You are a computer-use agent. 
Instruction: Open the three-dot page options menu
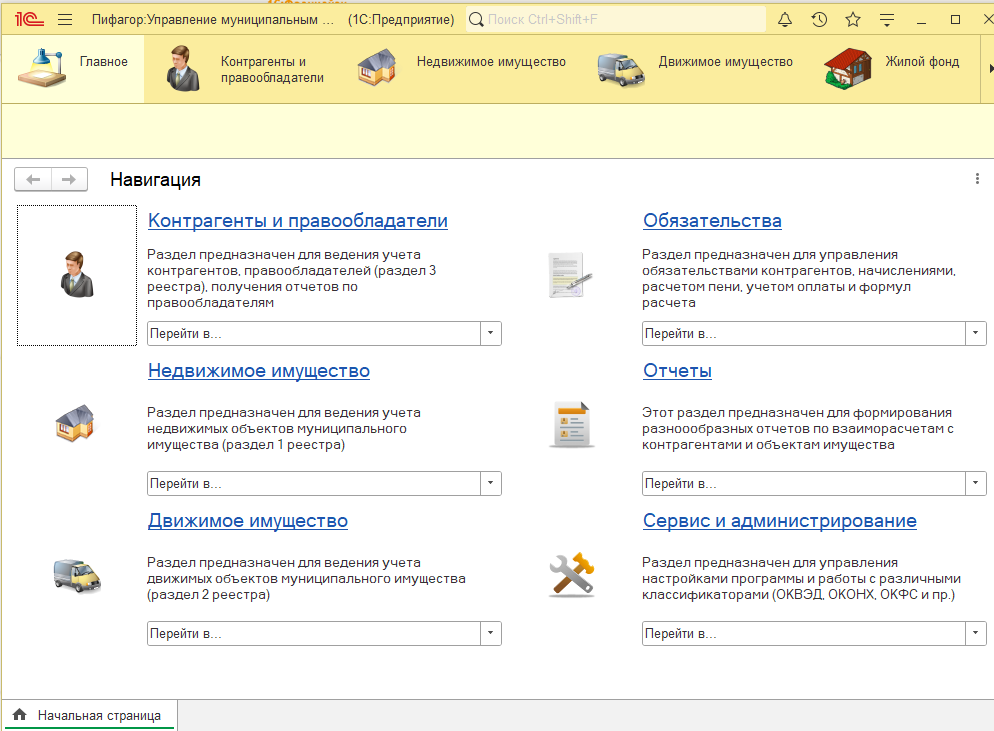tap(977, 179)
